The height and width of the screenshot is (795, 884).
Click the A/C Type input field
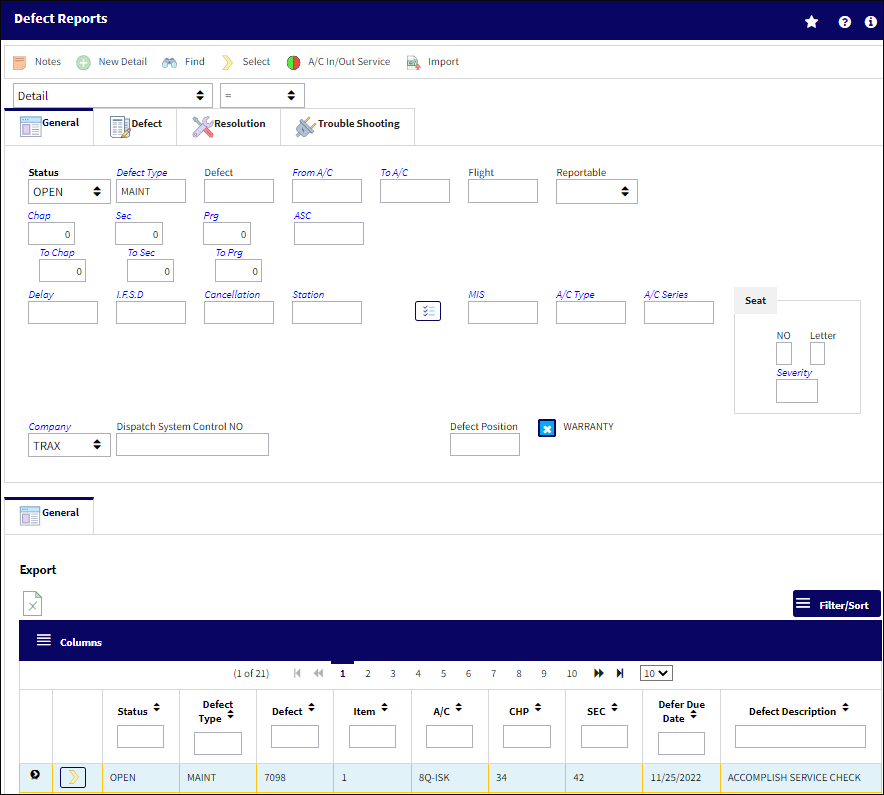591,312
